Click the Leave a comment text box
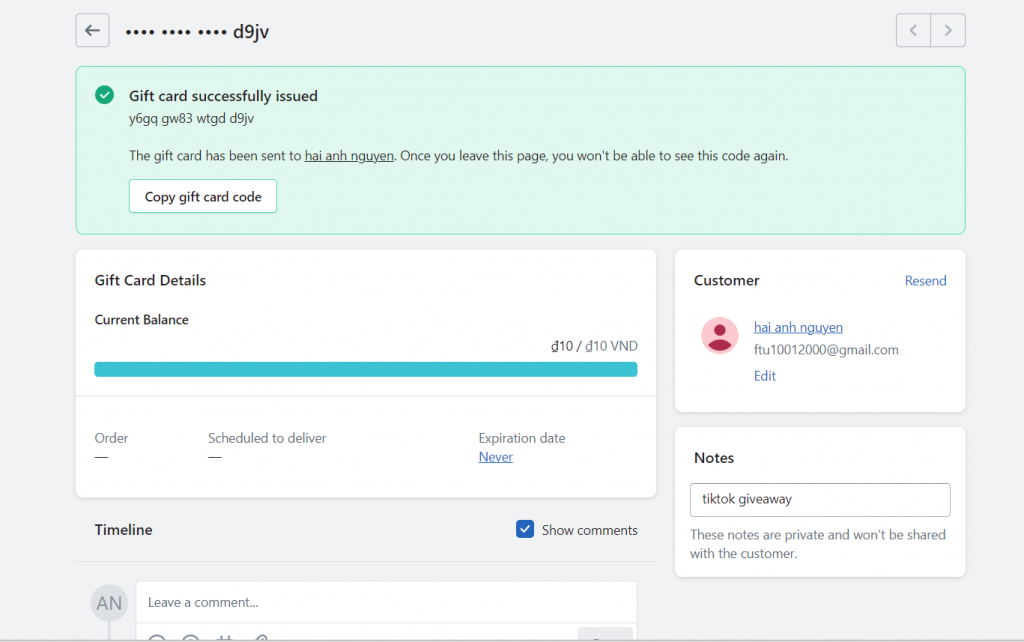The width and height of the screenshot is (1024, 642). 386,602
